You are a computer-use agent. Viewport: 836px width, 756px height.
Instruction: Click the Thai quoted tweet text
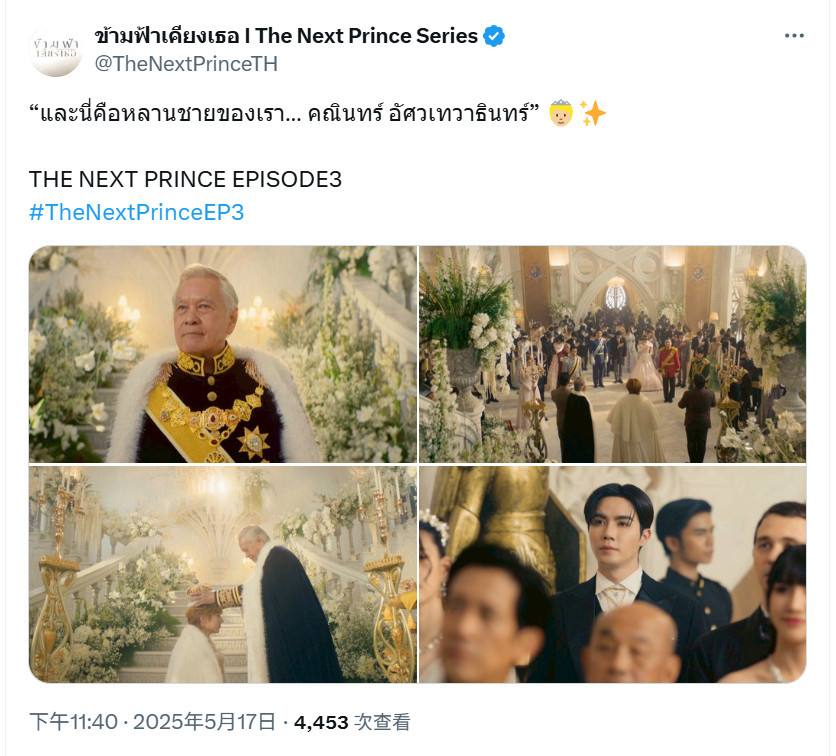(x=285, y=113)
